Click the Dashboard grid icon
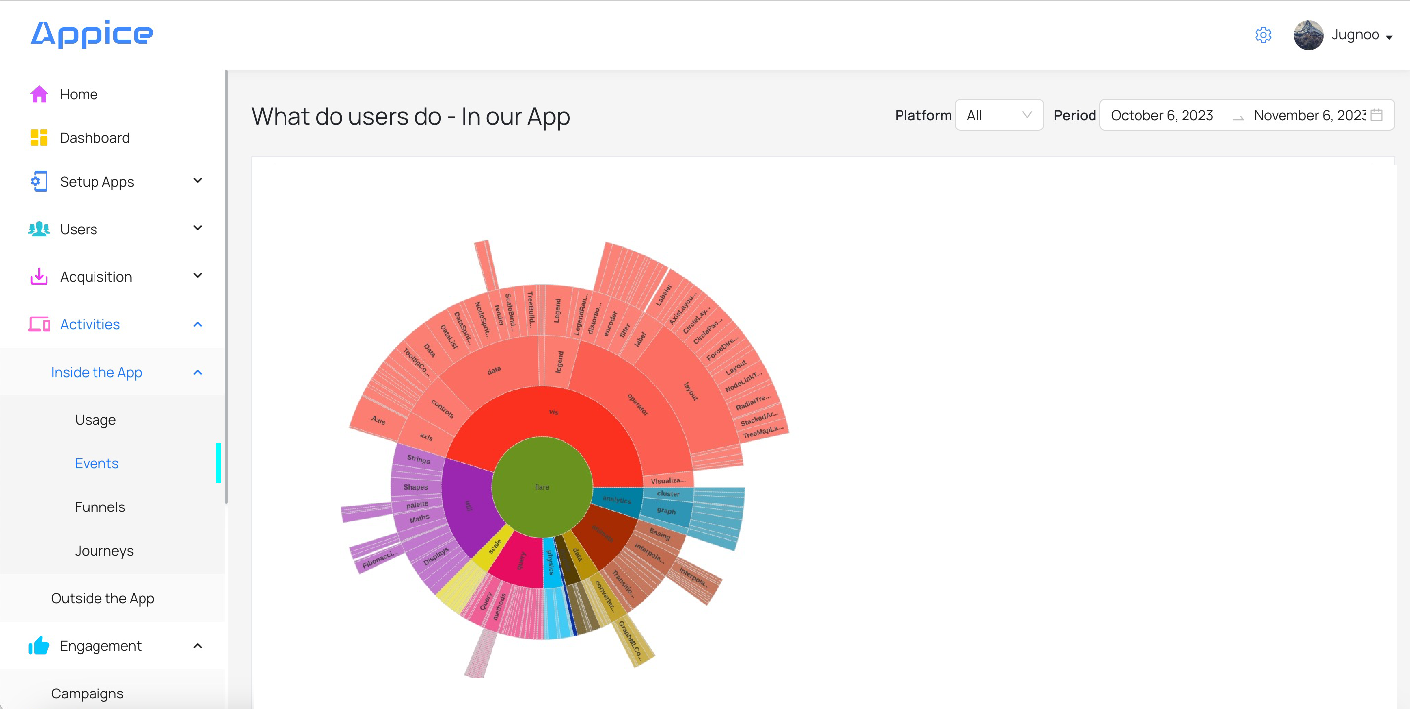Image resolution: width=1410 pixels, height=709 pixels. click(x=39, y=138)
